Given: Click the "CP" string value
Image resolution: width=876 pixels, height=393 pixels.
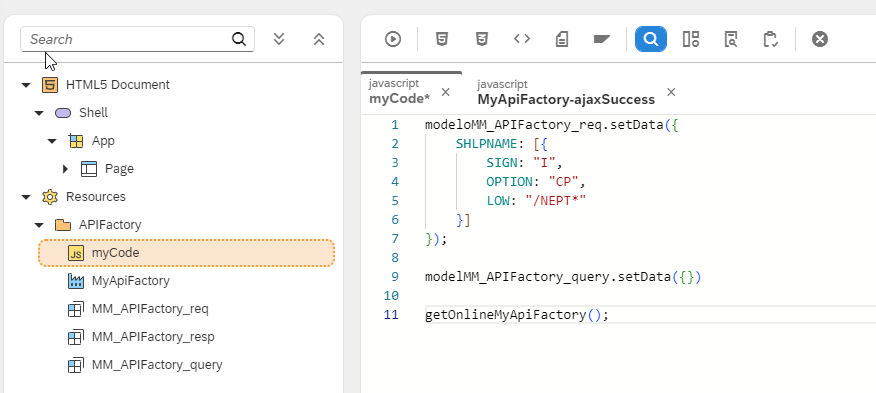Looking at the screenshot, I should 564,182.
